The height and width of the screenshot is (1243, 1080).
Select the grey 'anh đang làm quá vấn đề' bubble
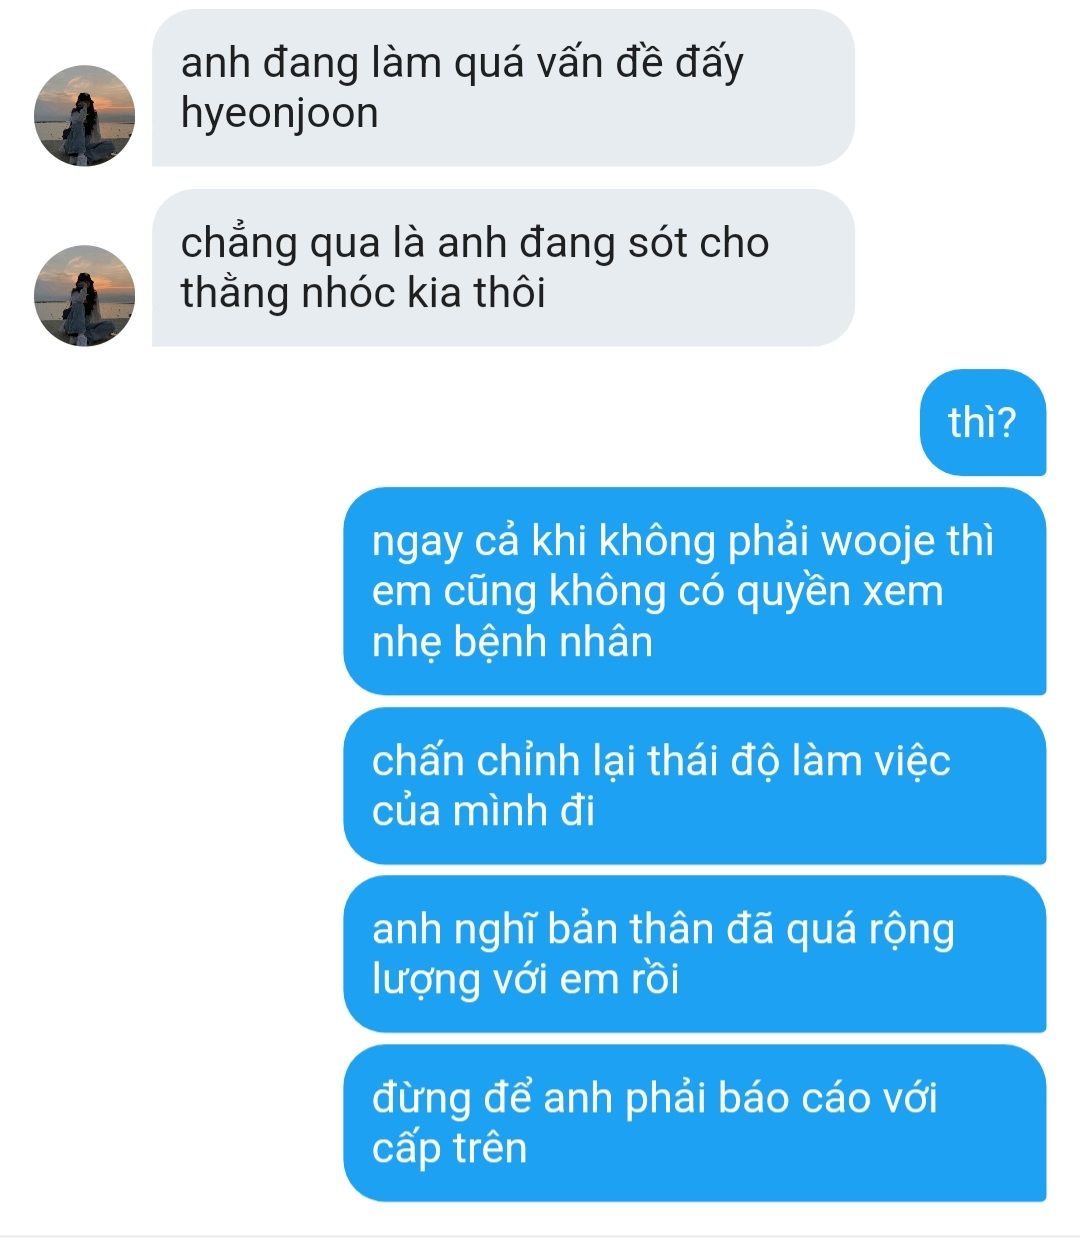pyautogui.click(x=503, y=88)
